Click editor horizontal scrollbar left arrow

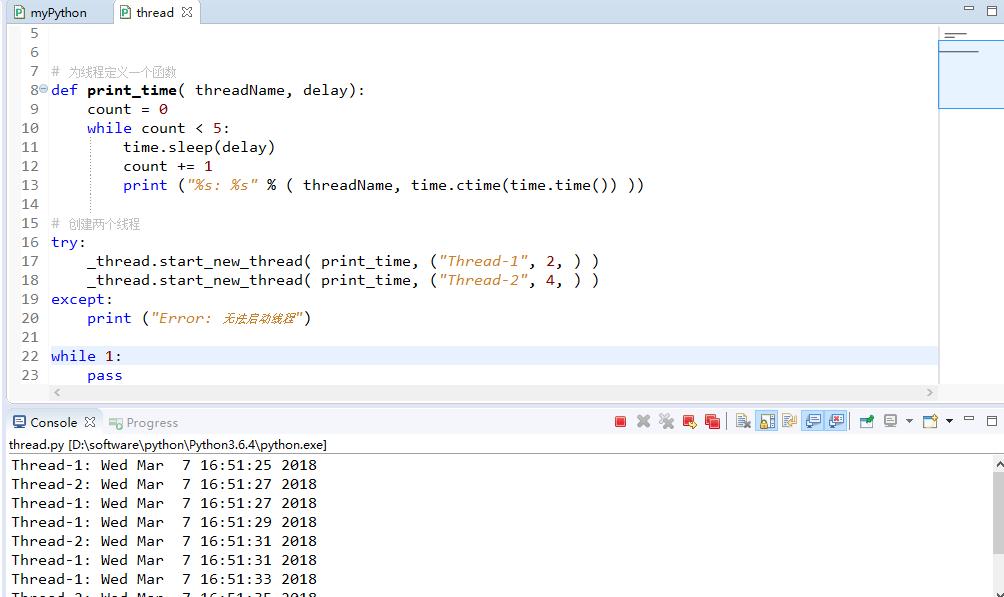[58, 392]
